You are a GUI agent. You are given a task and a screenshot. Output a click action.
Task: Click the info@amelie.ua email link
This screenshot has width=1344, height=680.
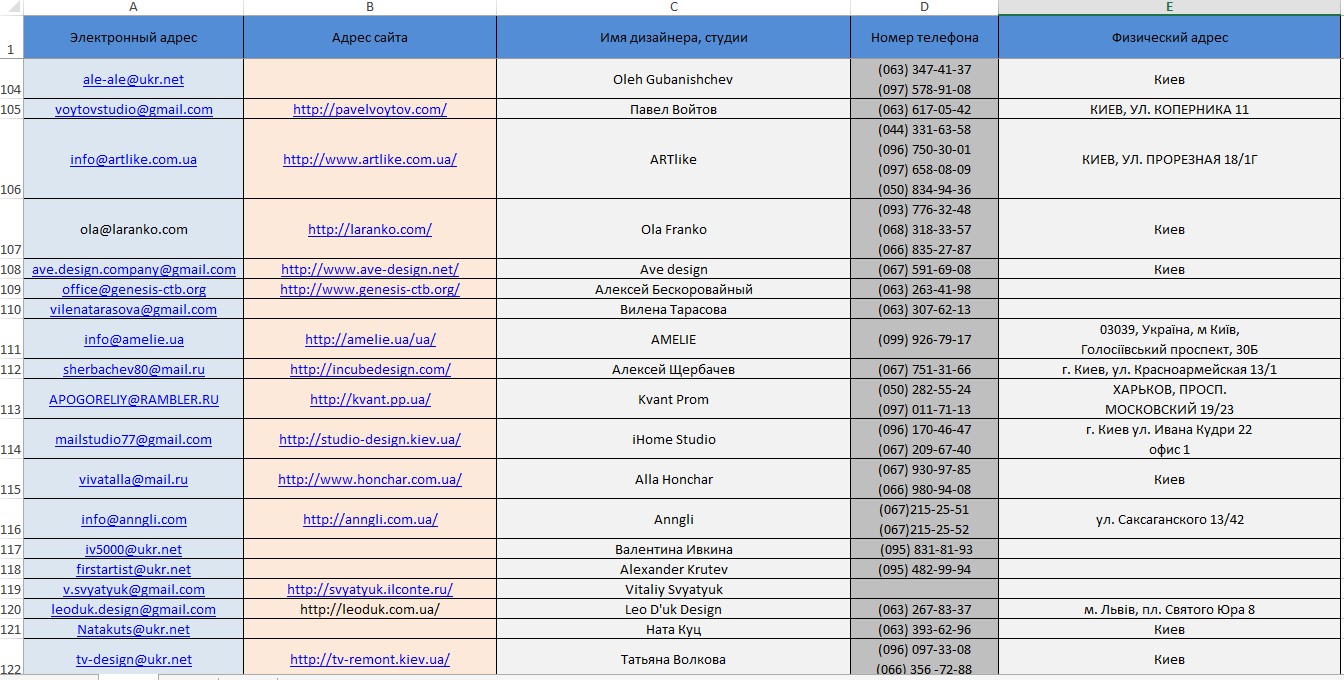point(133,340)
